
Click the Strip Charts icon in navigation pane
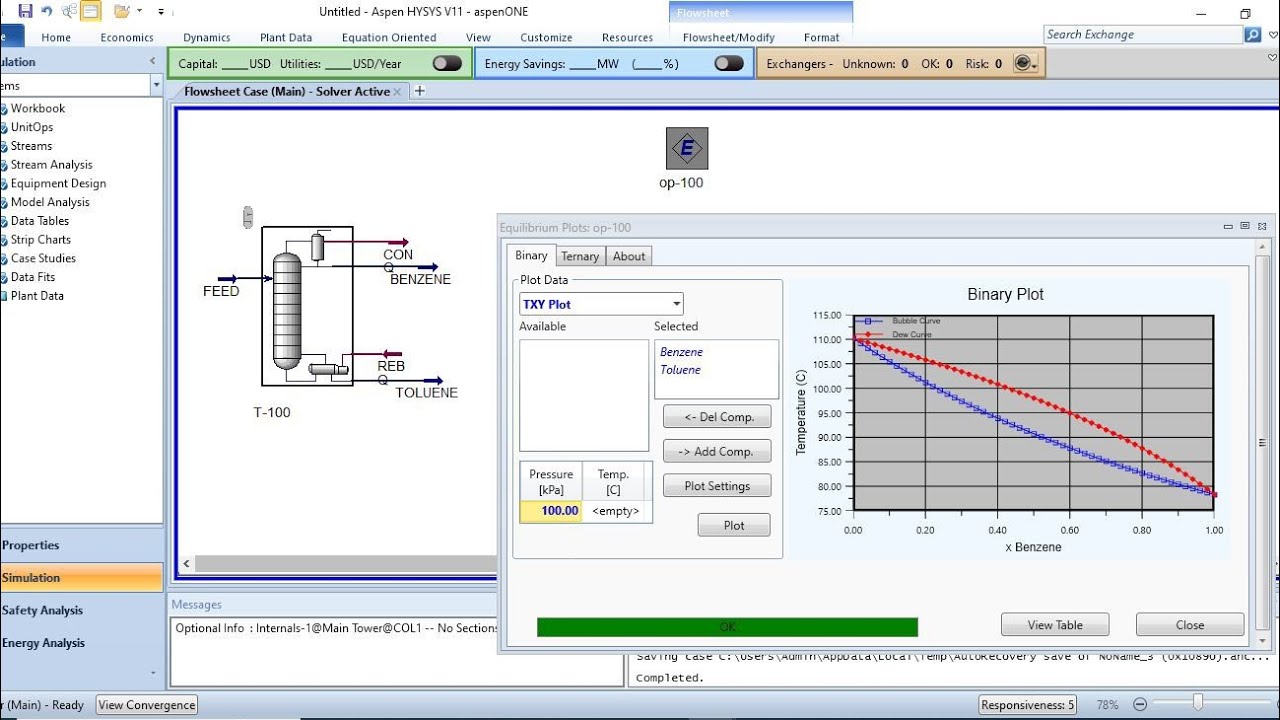tap(3, 240)
